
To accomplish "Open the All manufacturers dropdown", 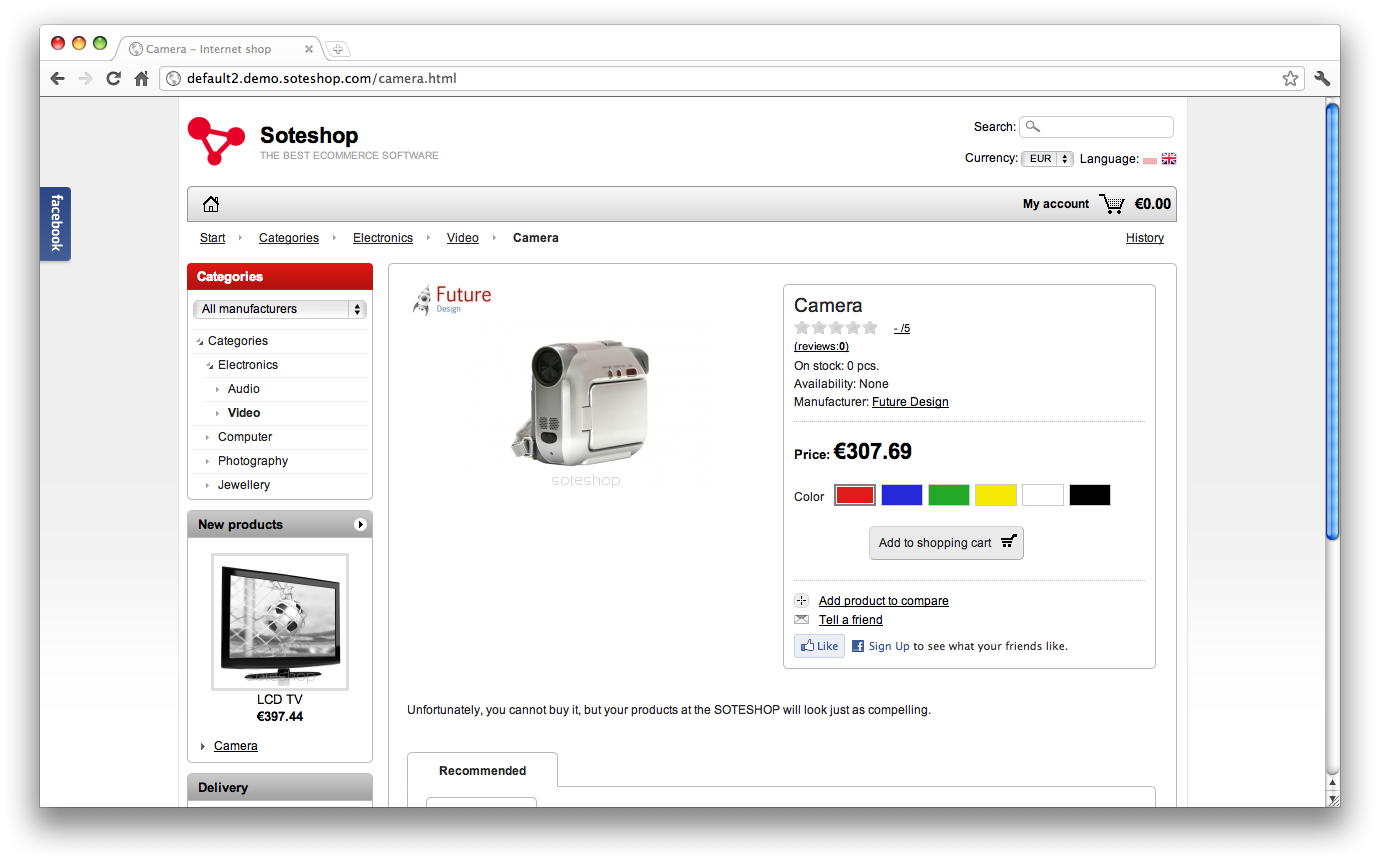I will (279, 309).
